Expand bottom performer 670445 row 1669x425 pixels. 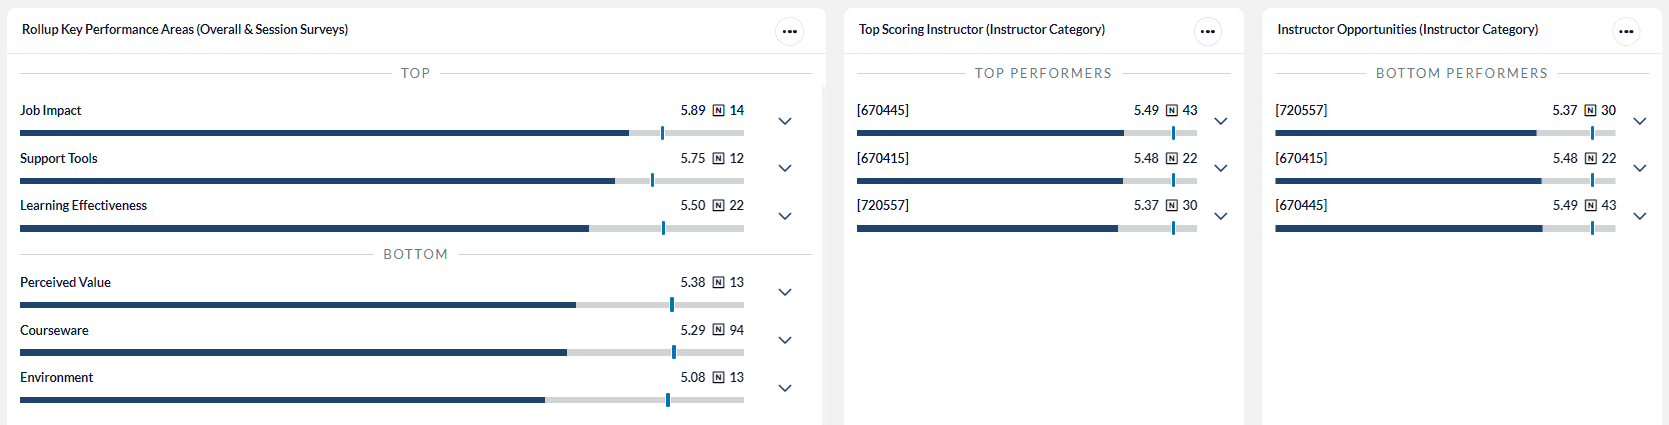(x=1639, y=216)
